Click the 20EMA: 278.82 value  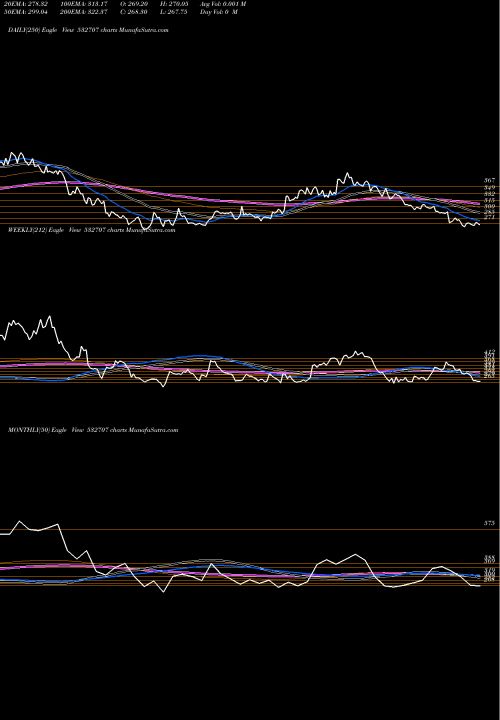28,4
